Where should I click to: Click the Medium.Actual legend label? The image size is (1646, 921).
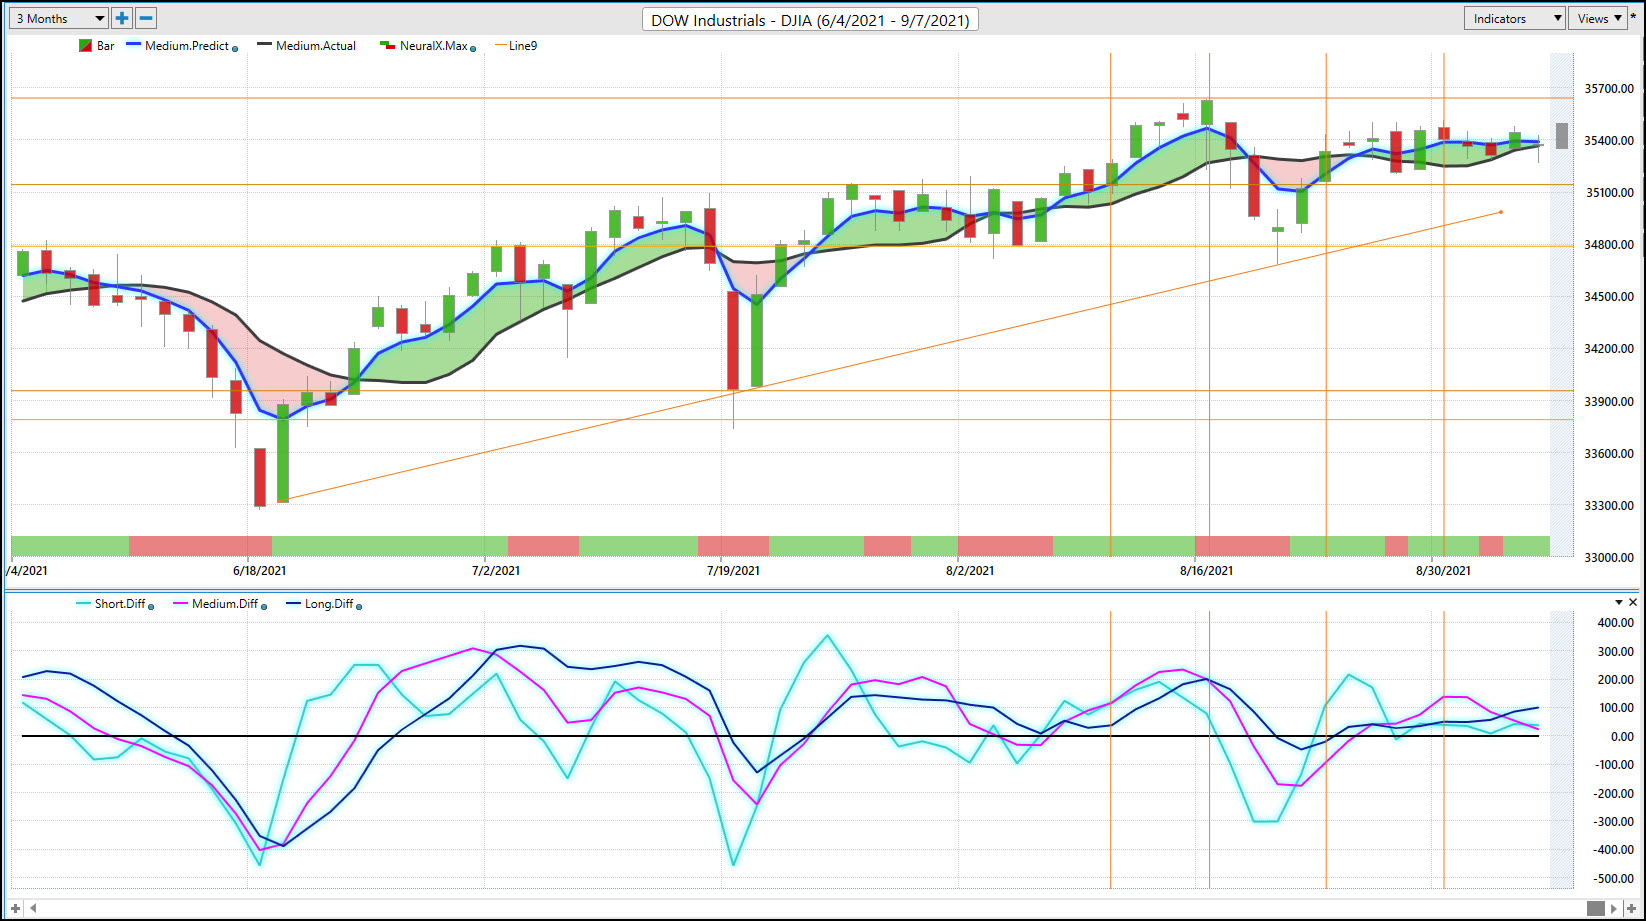316,46
